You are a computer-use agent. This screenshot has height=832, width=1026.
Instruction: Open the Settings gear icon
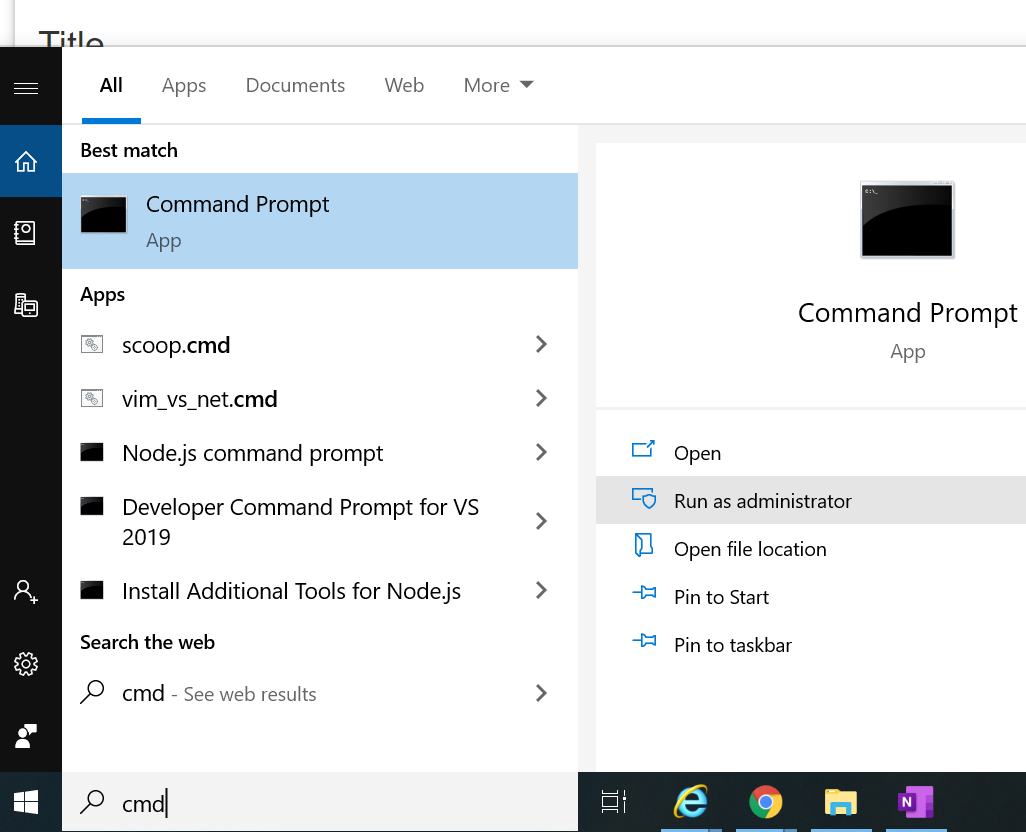click(26, 664)
